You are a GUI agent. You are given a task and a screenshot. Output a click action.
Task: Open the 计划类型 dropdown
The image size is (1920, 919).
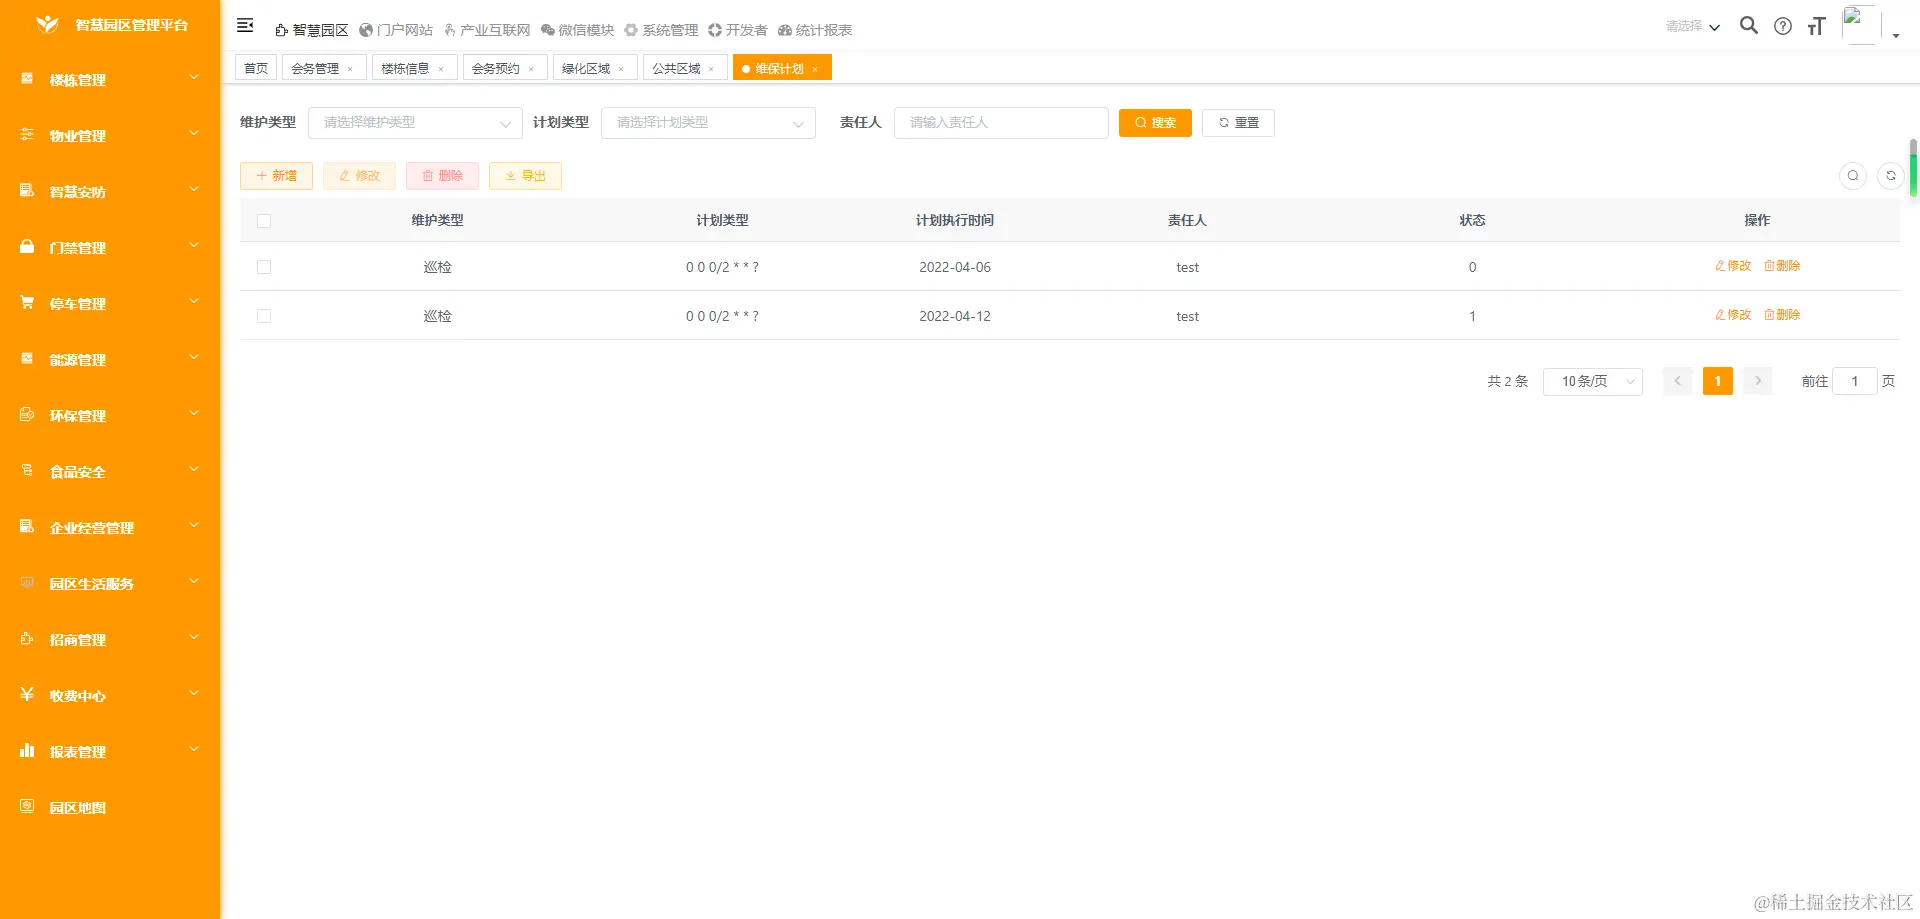pyautogui.click(x=708, y=123)
